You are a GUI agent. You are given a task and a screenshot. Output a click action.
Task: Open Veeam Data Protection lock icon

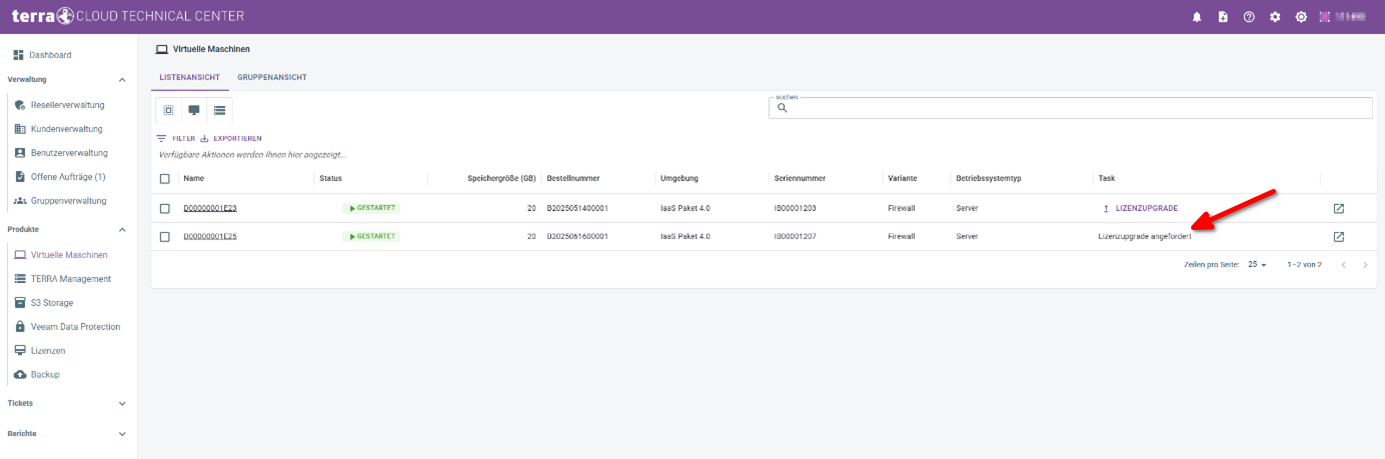20,327
